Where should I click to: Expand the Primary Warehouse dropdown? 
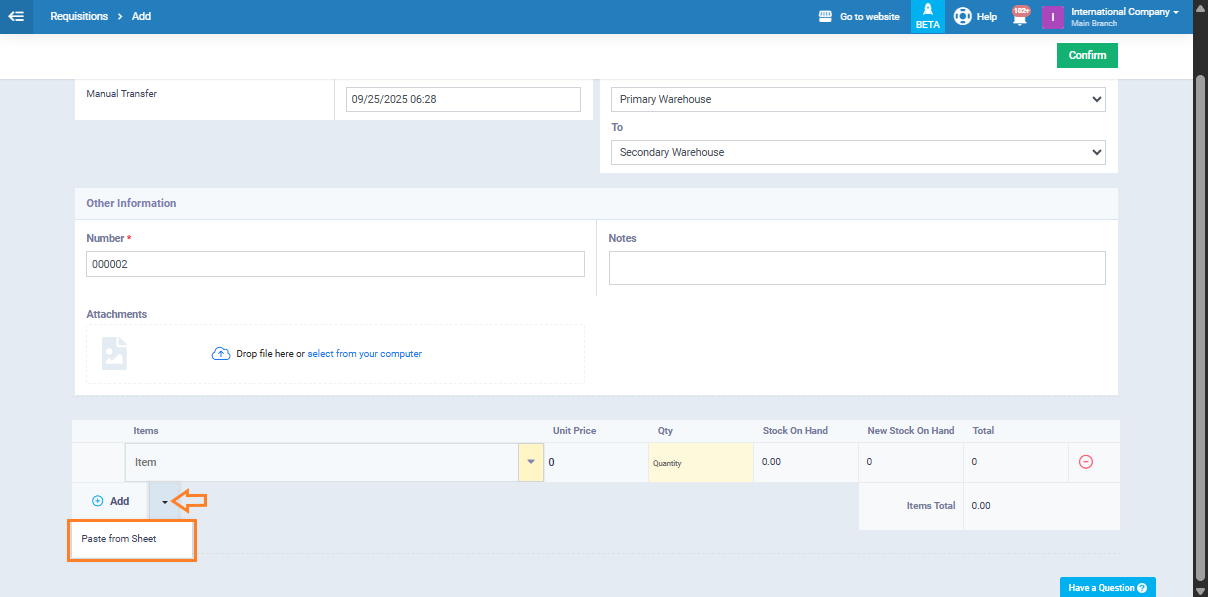tap(857, 100)
